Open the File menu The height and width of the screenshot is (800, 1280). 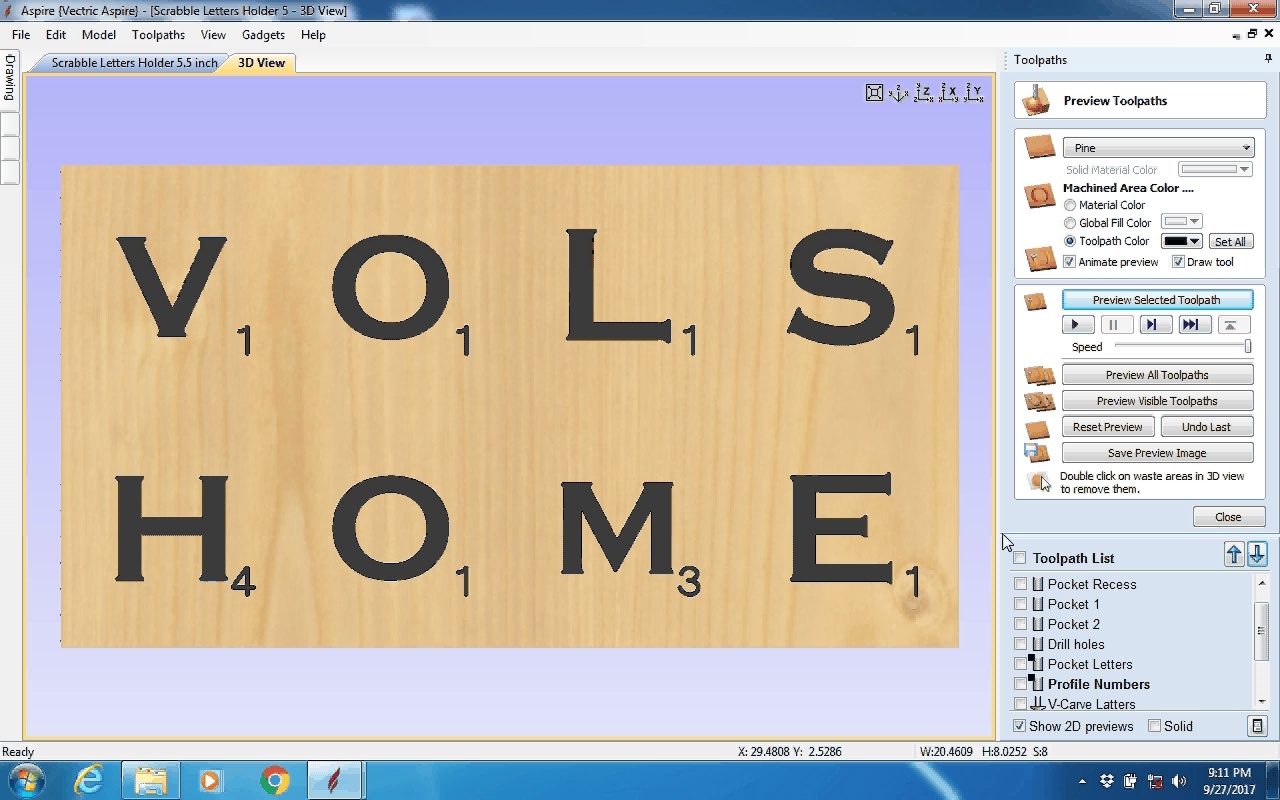[x=21, y=34]
